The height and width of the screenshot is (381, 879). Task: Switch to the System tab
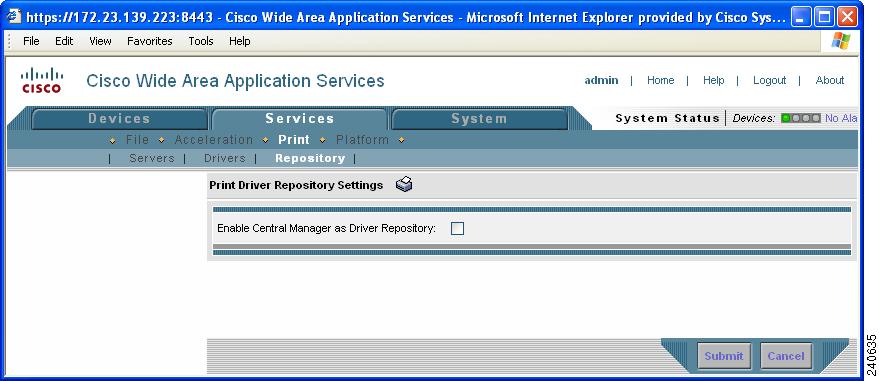(479, 119)
